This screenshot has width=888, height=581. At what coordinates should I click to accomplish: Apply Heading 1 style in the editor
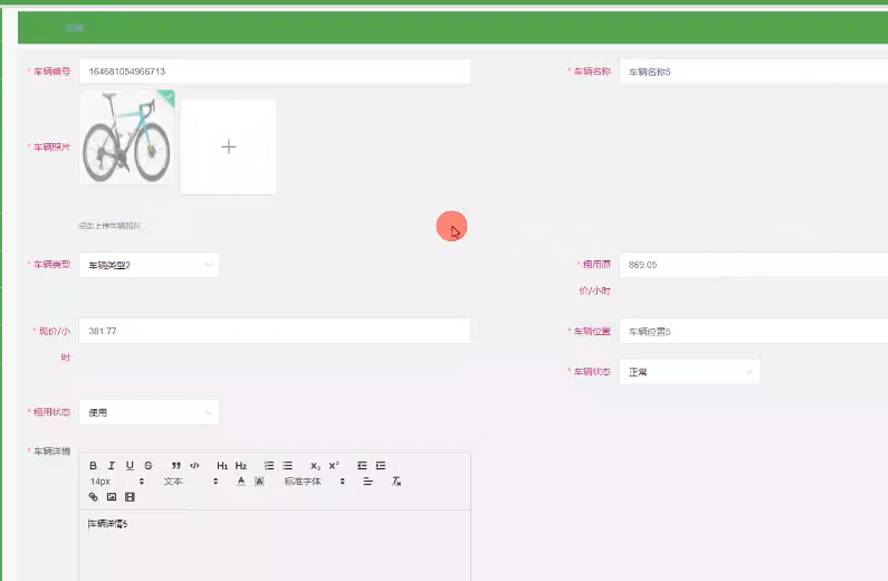[x=222, y=464]
